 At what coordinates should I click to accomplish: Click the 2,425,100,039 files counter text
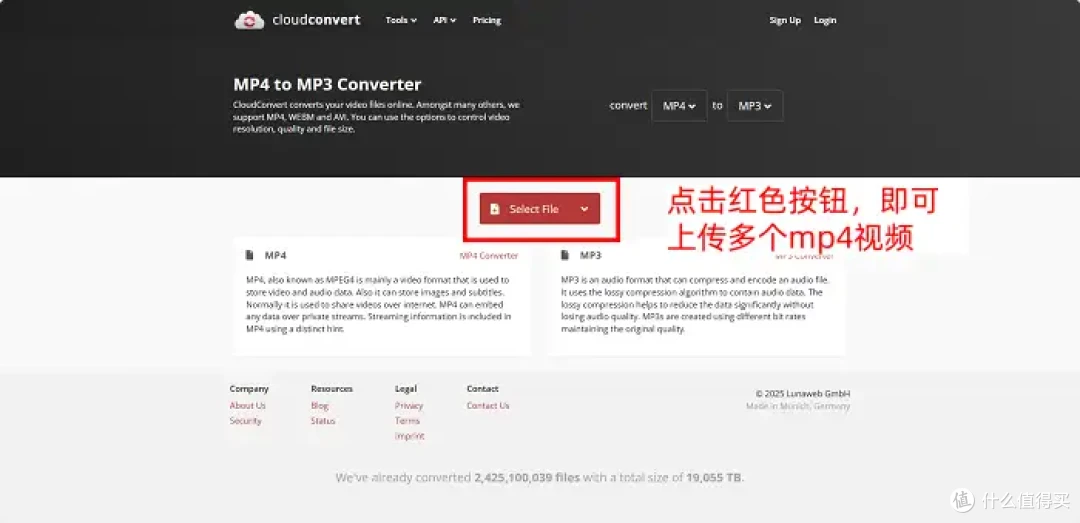527,478
